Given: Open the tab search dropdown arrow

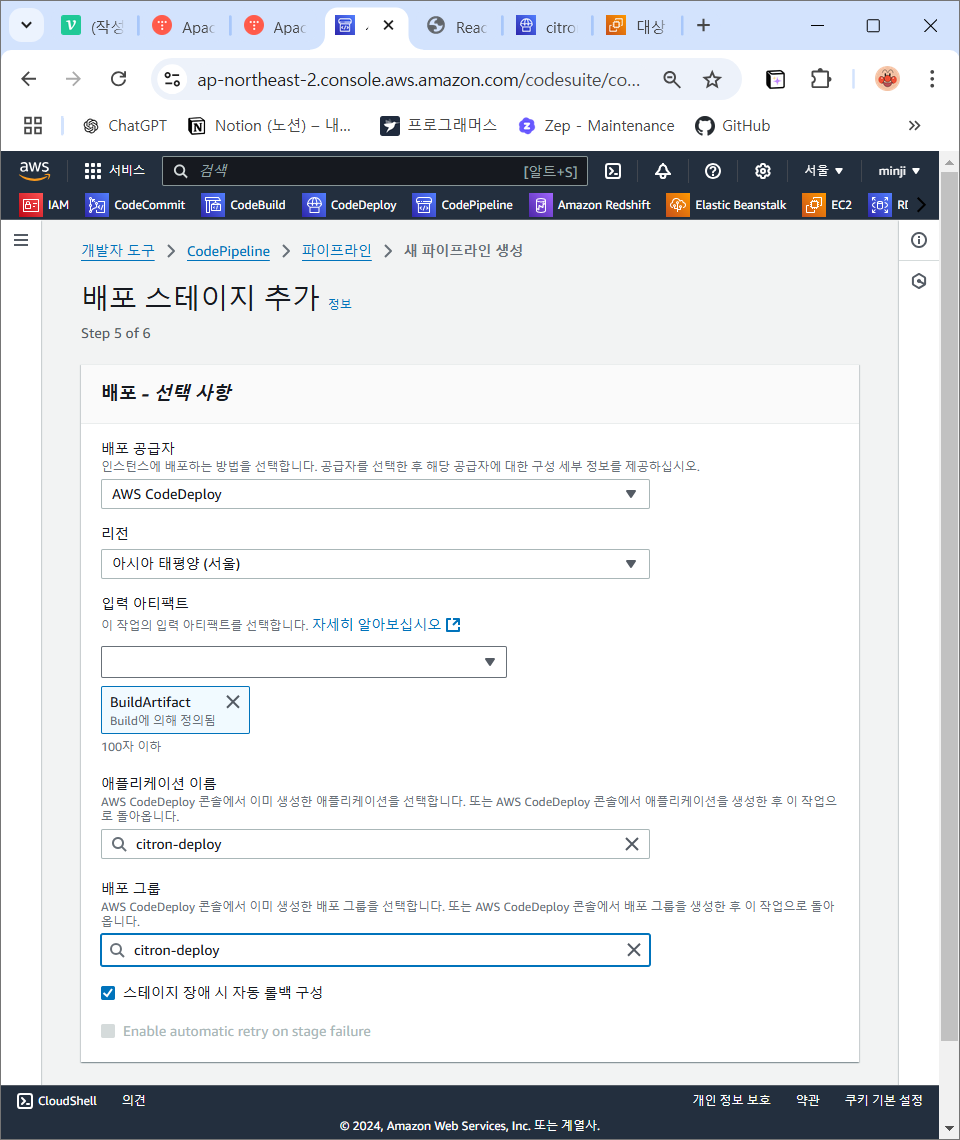Looking at the screenshot, I should (26, 25).
